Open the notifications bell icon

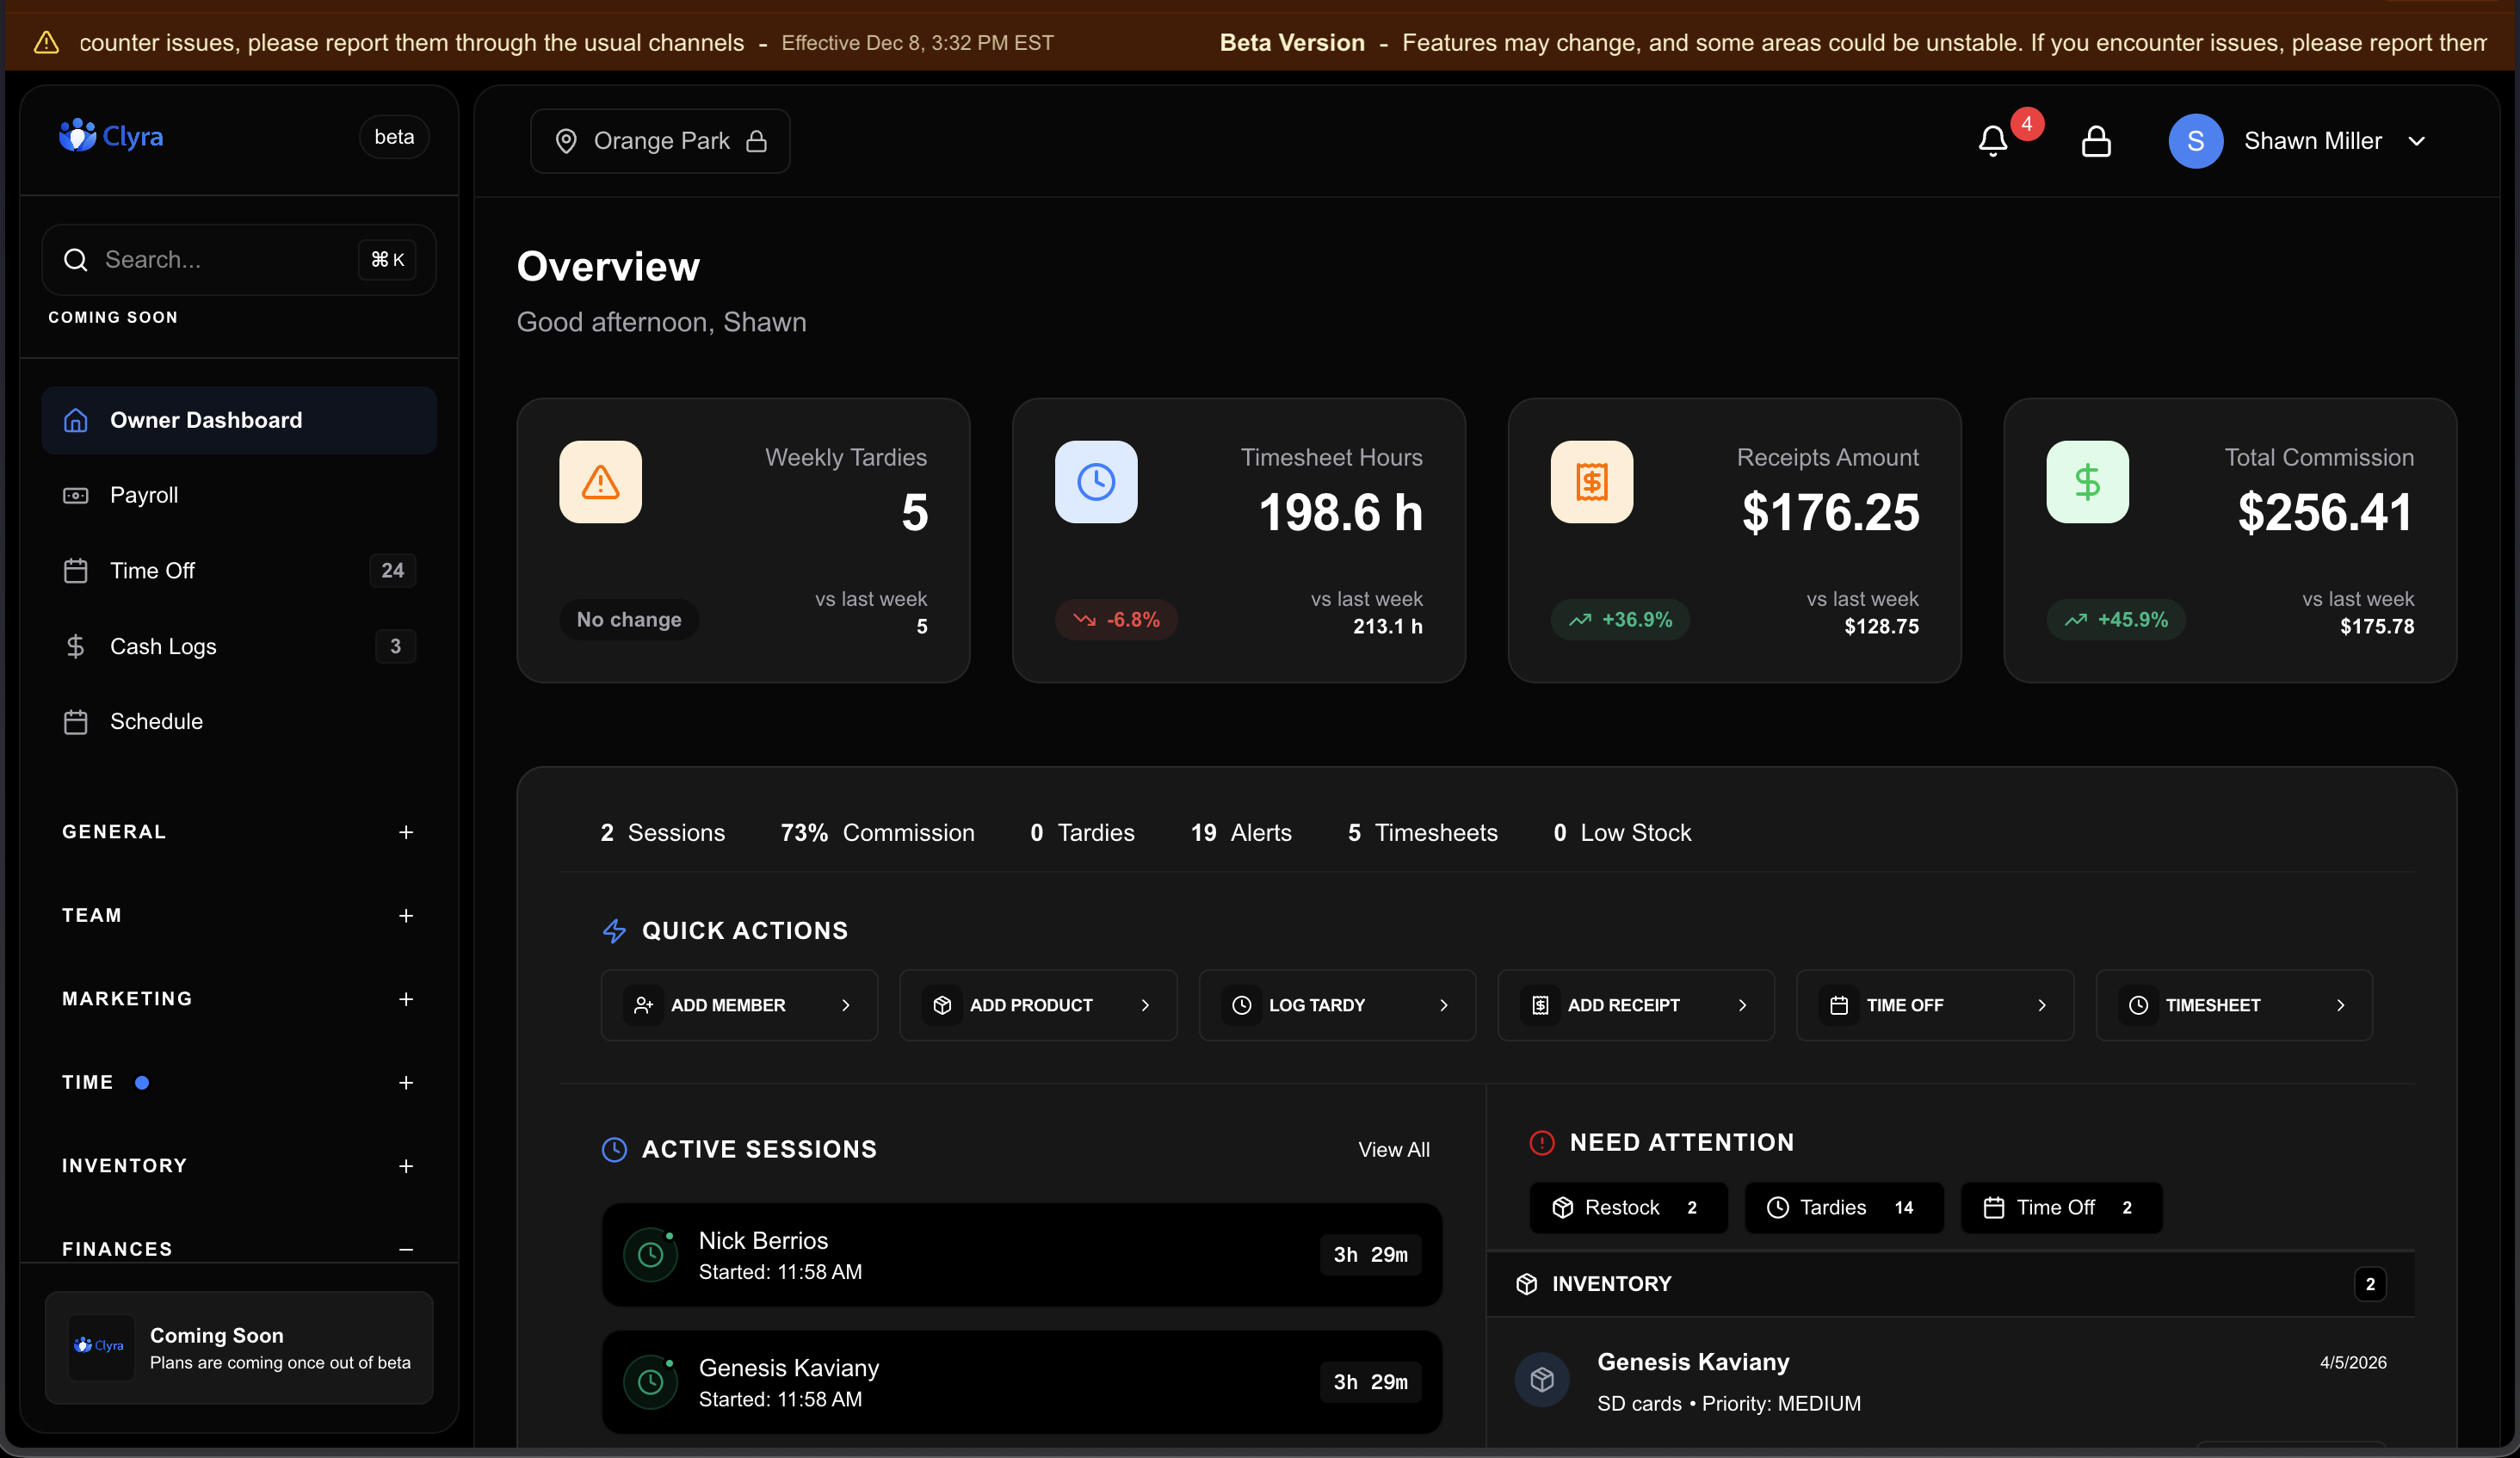1993,141
